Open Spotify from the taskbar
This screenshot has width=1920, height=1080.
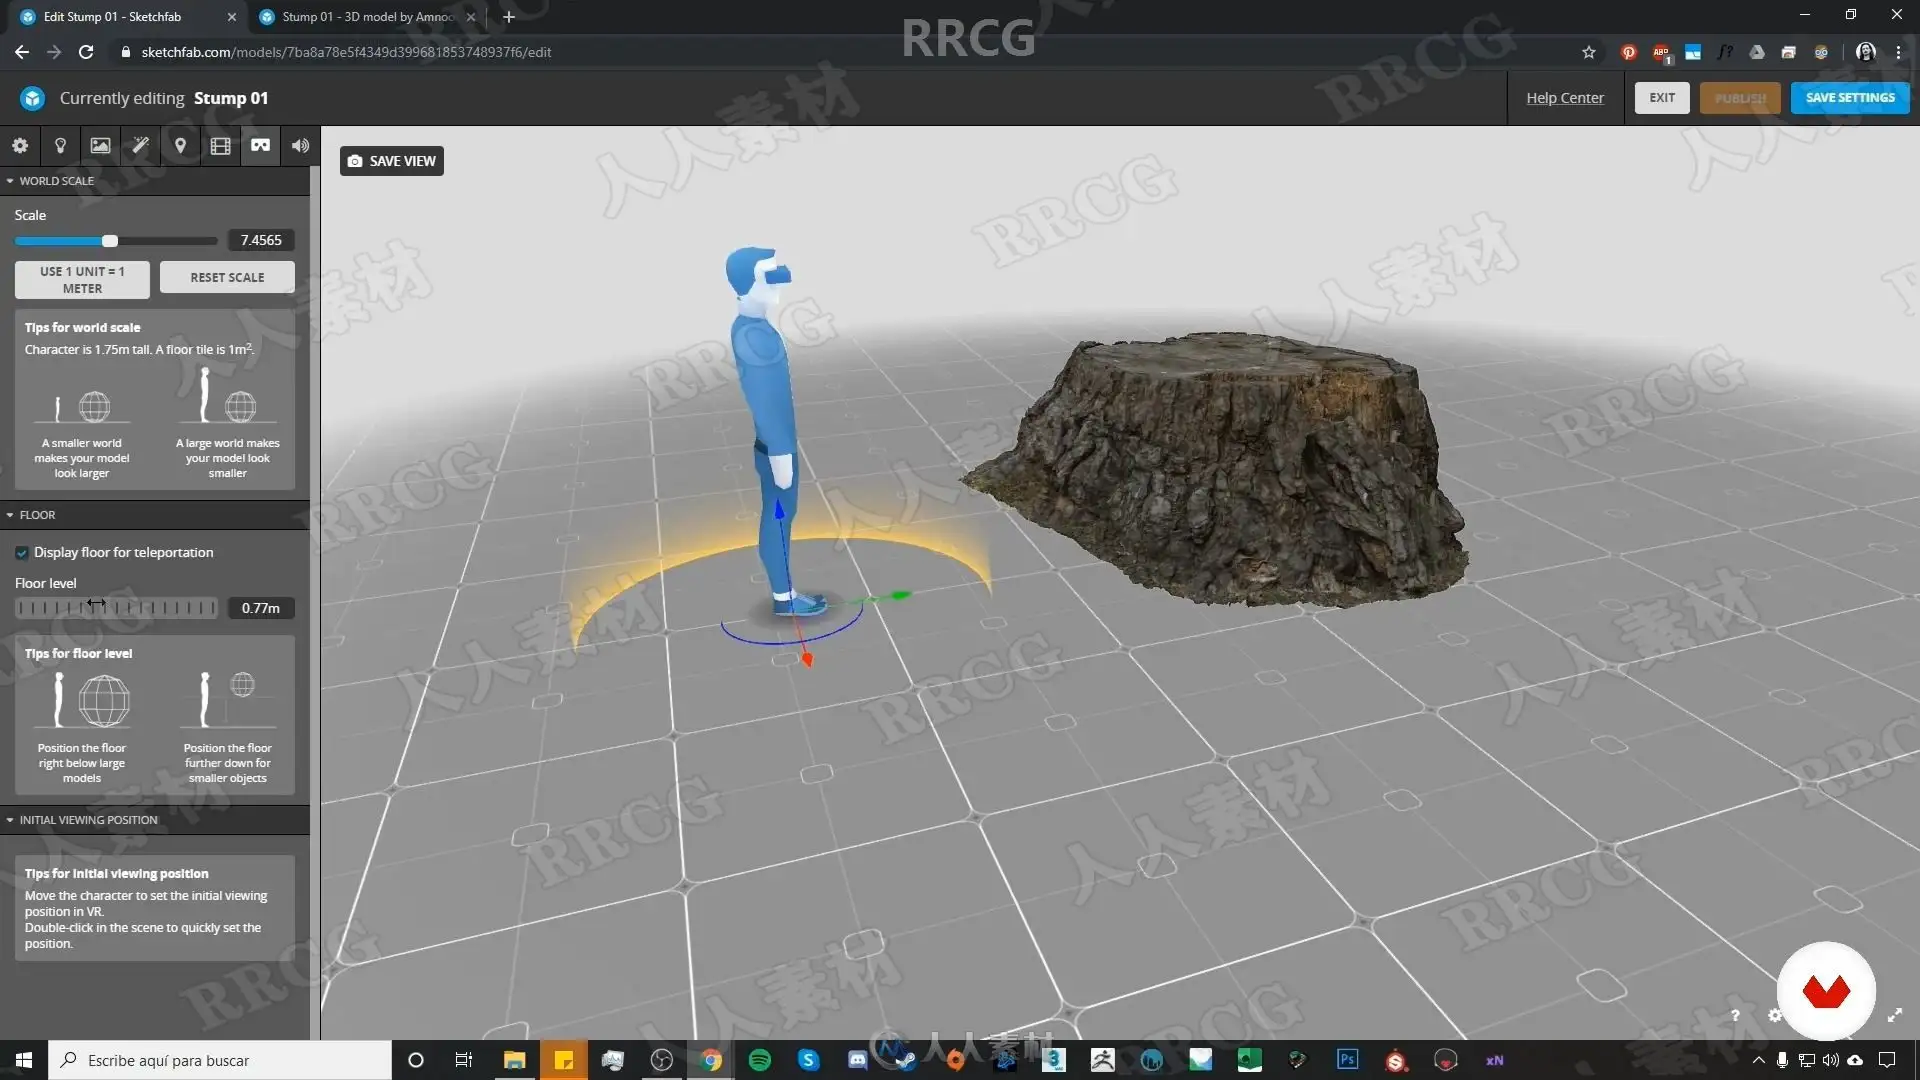click(759, 1060)
